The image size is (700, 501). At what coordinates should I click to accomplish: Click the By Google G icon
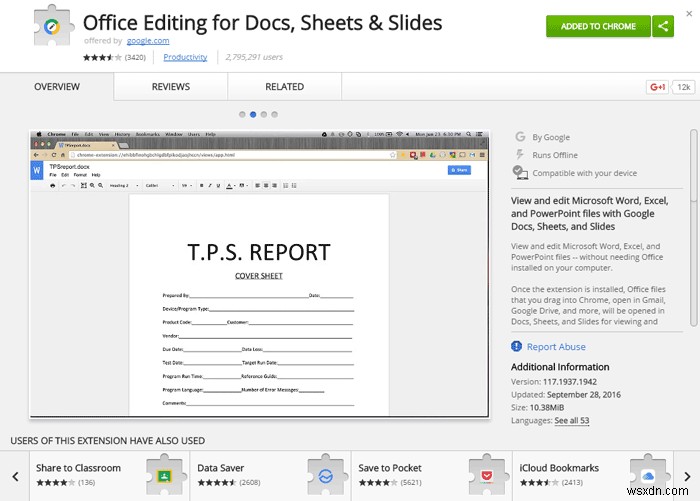(x=520, y=137)
